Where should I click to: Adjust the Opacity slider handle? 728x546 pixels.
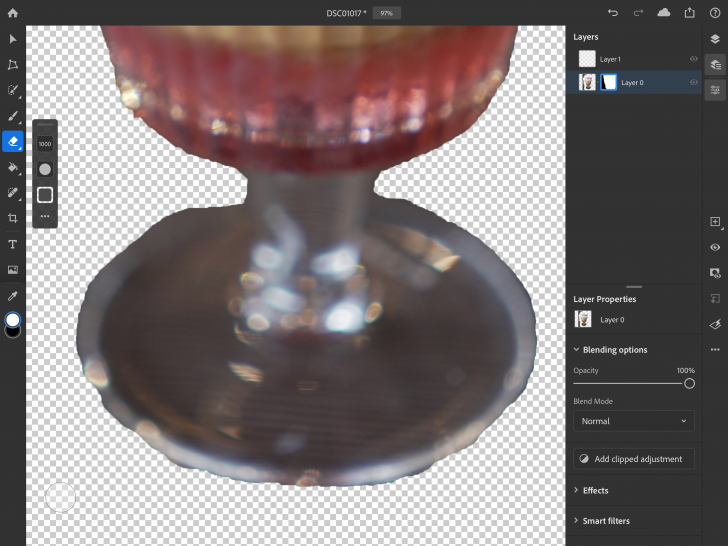pyautogui.click(x=689, y=384)
